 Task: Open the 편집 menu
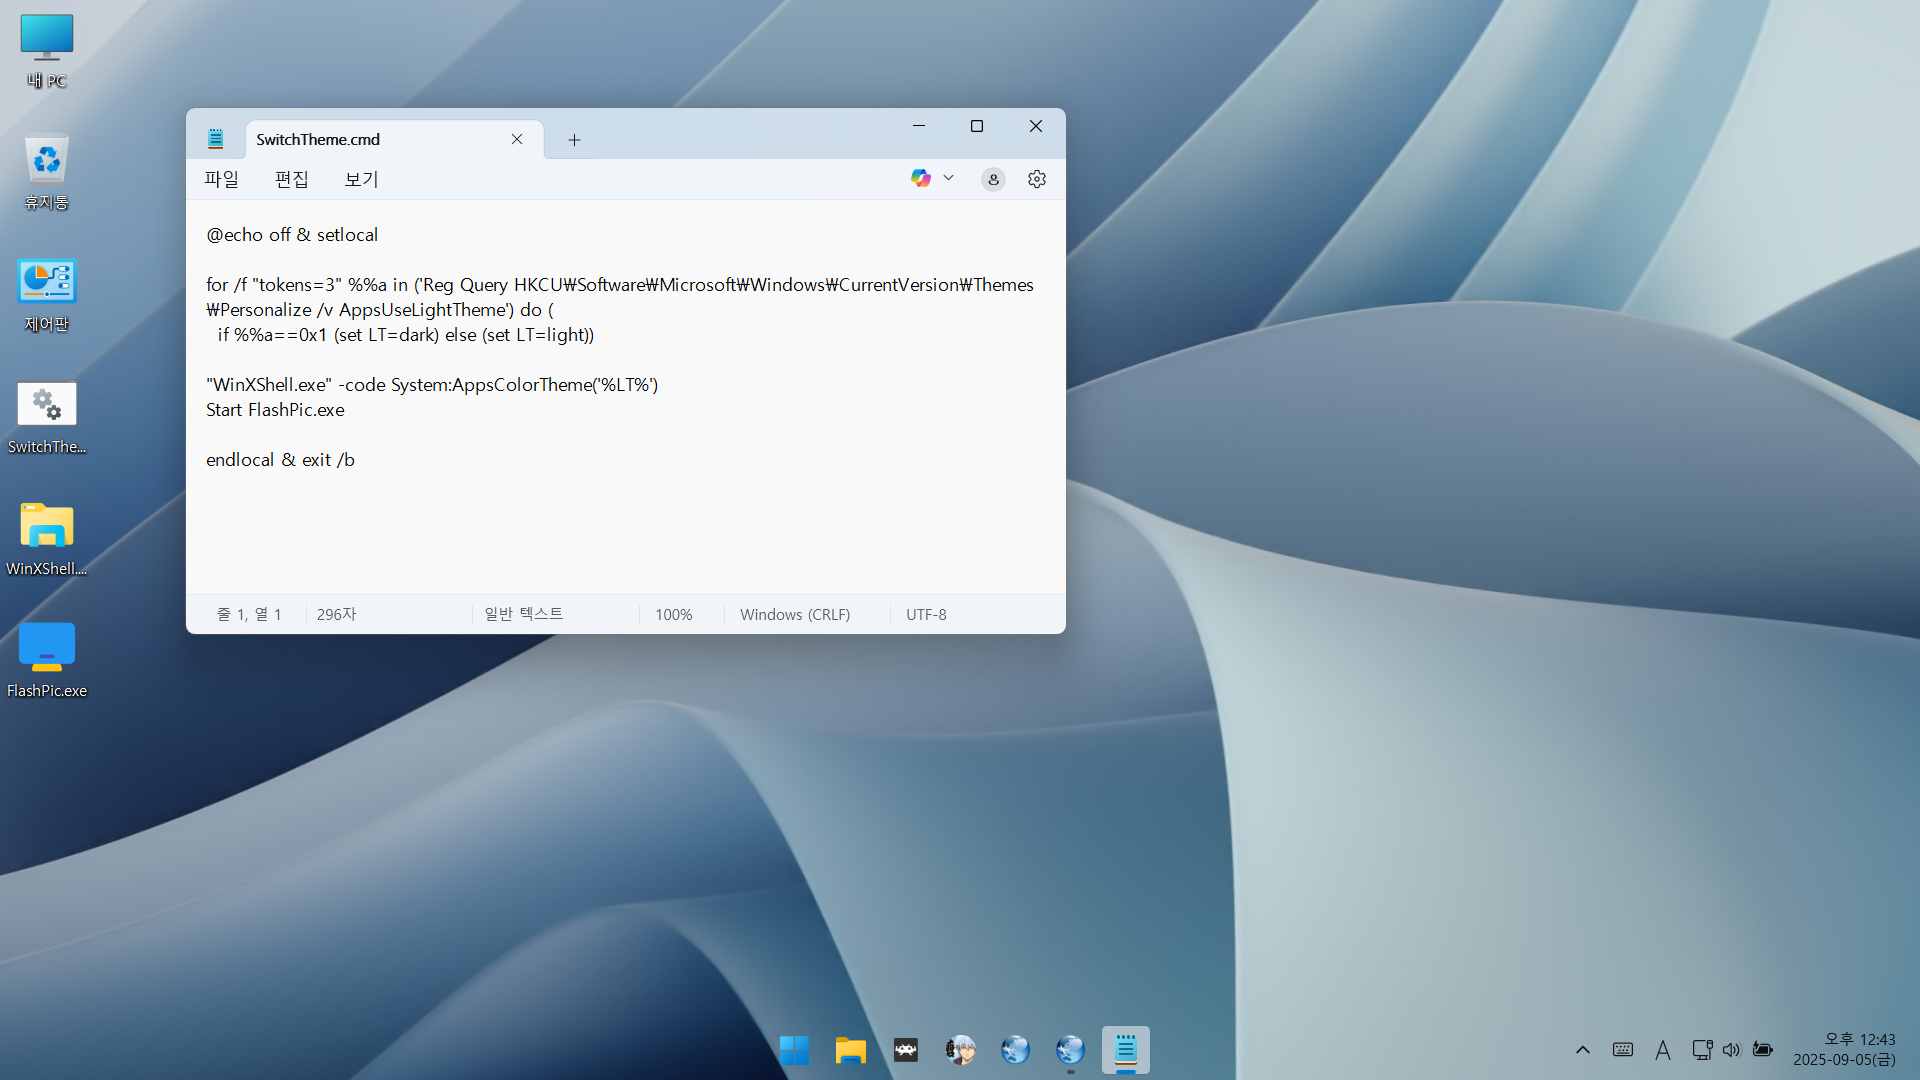tap(291, 179)
